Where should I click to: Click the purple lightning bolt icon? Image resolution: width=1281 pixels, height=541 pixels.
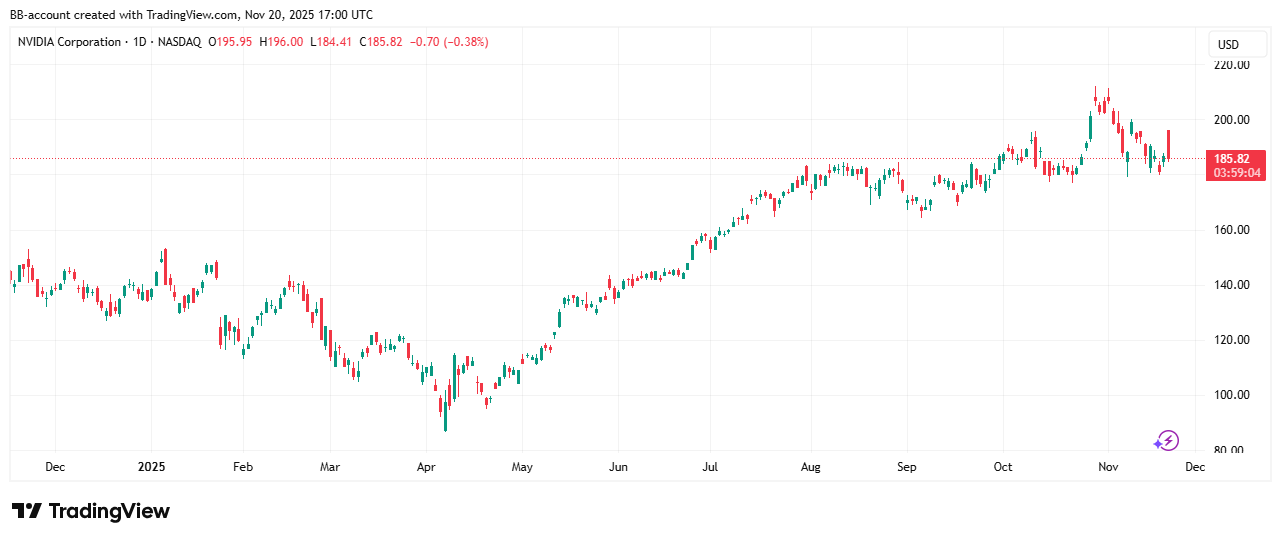(x=1166, y=440)
